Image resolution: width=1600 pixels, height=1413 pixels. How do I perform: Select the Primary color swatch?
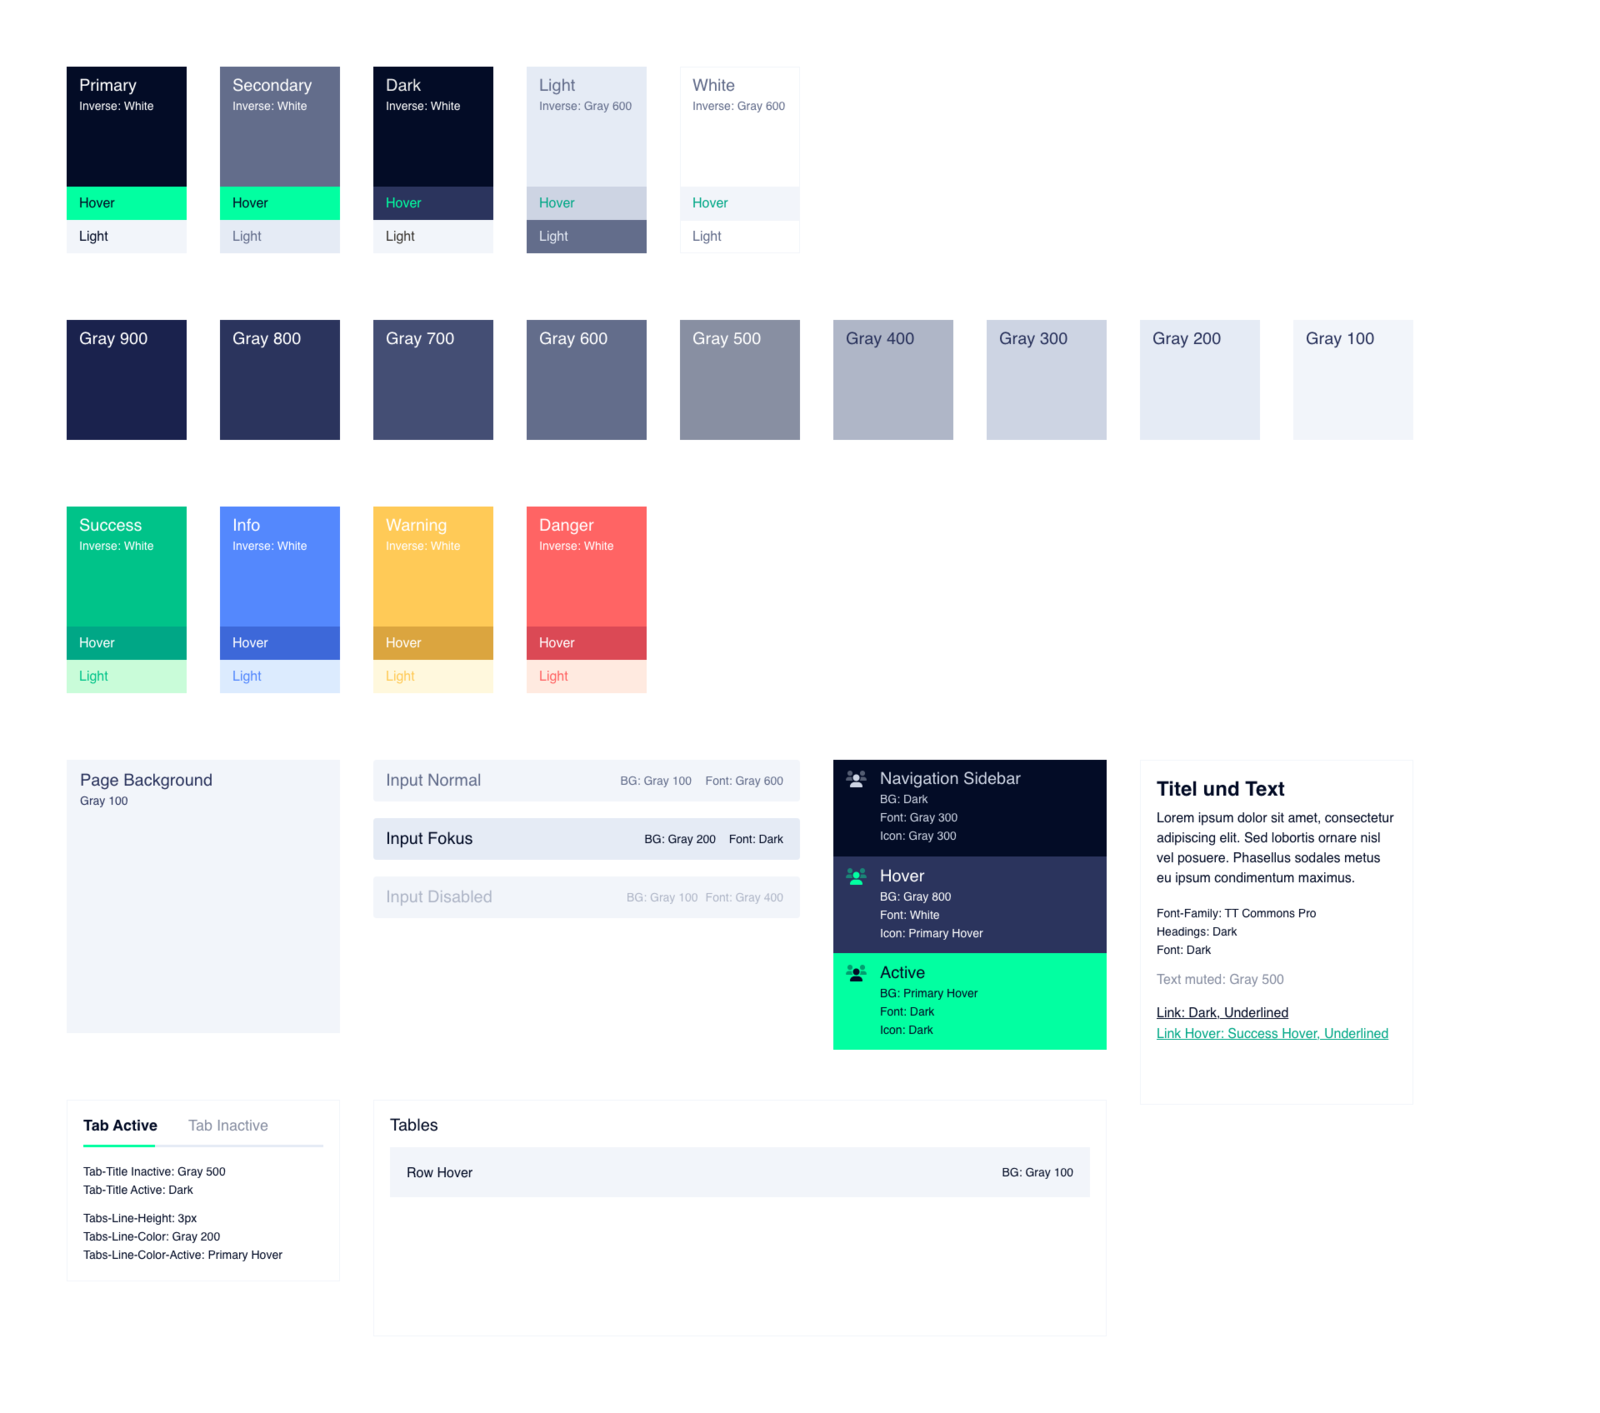pyautogui.click(x=126, y=125)
